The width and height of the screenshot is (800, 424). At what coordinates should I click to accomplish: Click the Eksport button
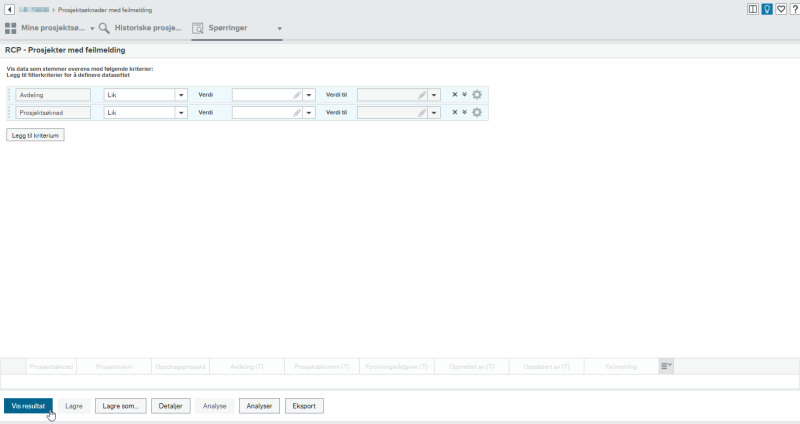point(304,406)
